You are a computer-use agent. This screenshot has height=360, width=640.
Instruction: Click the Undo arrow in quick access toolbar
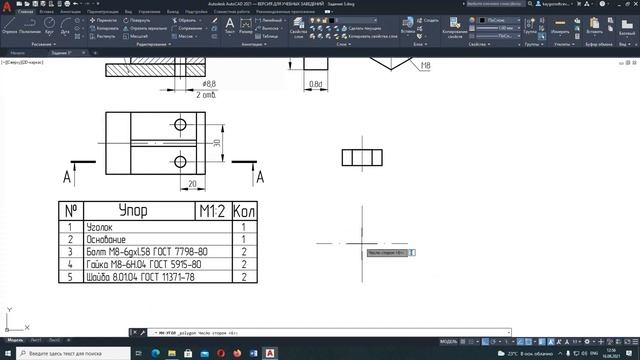point(76,4)
